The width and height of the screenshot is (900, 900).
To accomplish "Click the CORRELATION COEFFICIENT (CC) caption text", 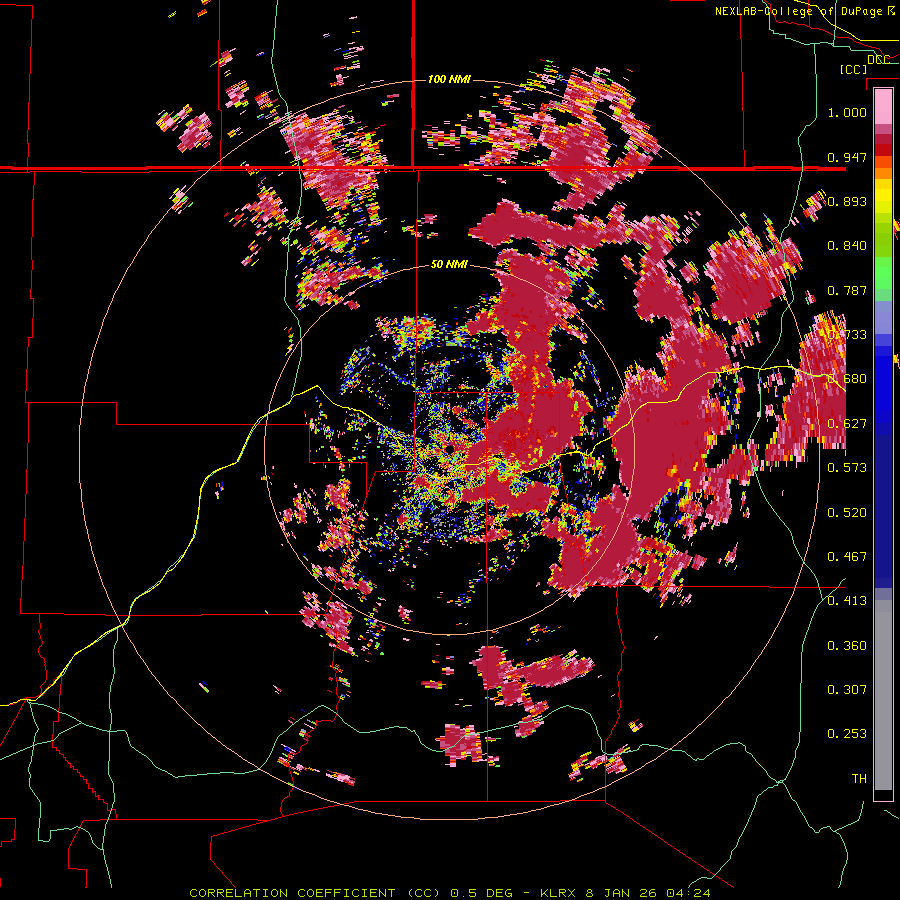I will tap(315, 893).
